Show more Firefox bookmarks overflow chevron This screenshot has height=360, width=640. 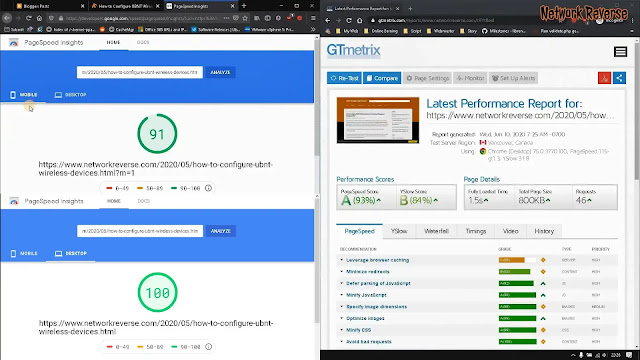pos(313,29)
